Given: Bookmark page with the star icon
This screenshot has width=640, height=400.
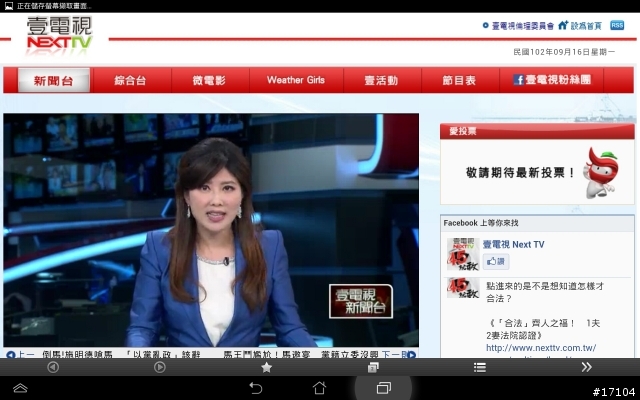Looking at the screenshot, I should (267, 368).
